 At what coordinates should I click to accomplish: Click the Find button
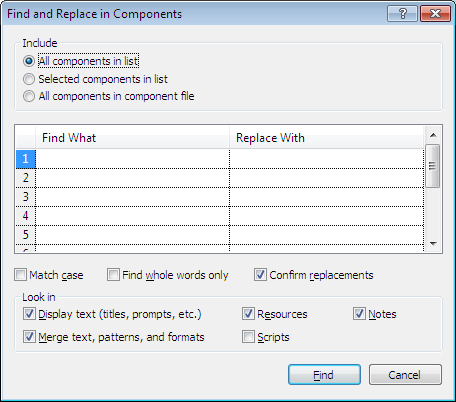[324, 375]
